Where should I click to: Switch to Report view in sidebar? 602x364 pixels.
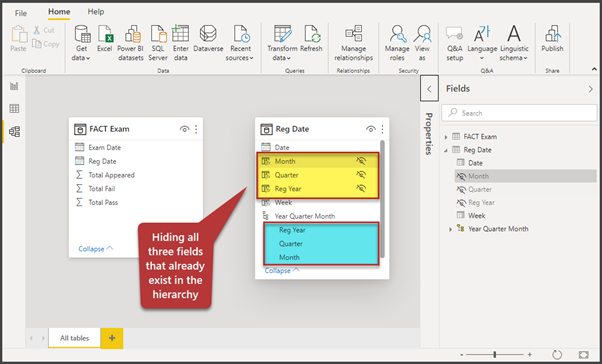(14, 86)
